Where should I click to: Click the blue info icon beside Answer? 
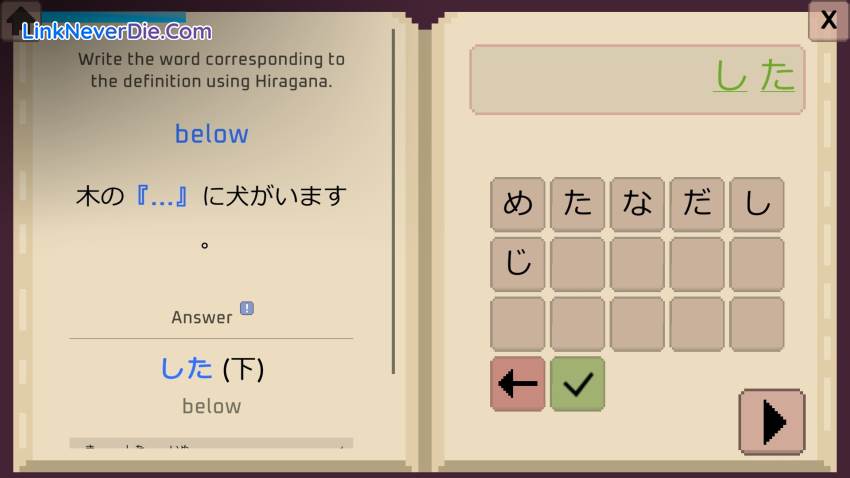(x=247, y=308)
